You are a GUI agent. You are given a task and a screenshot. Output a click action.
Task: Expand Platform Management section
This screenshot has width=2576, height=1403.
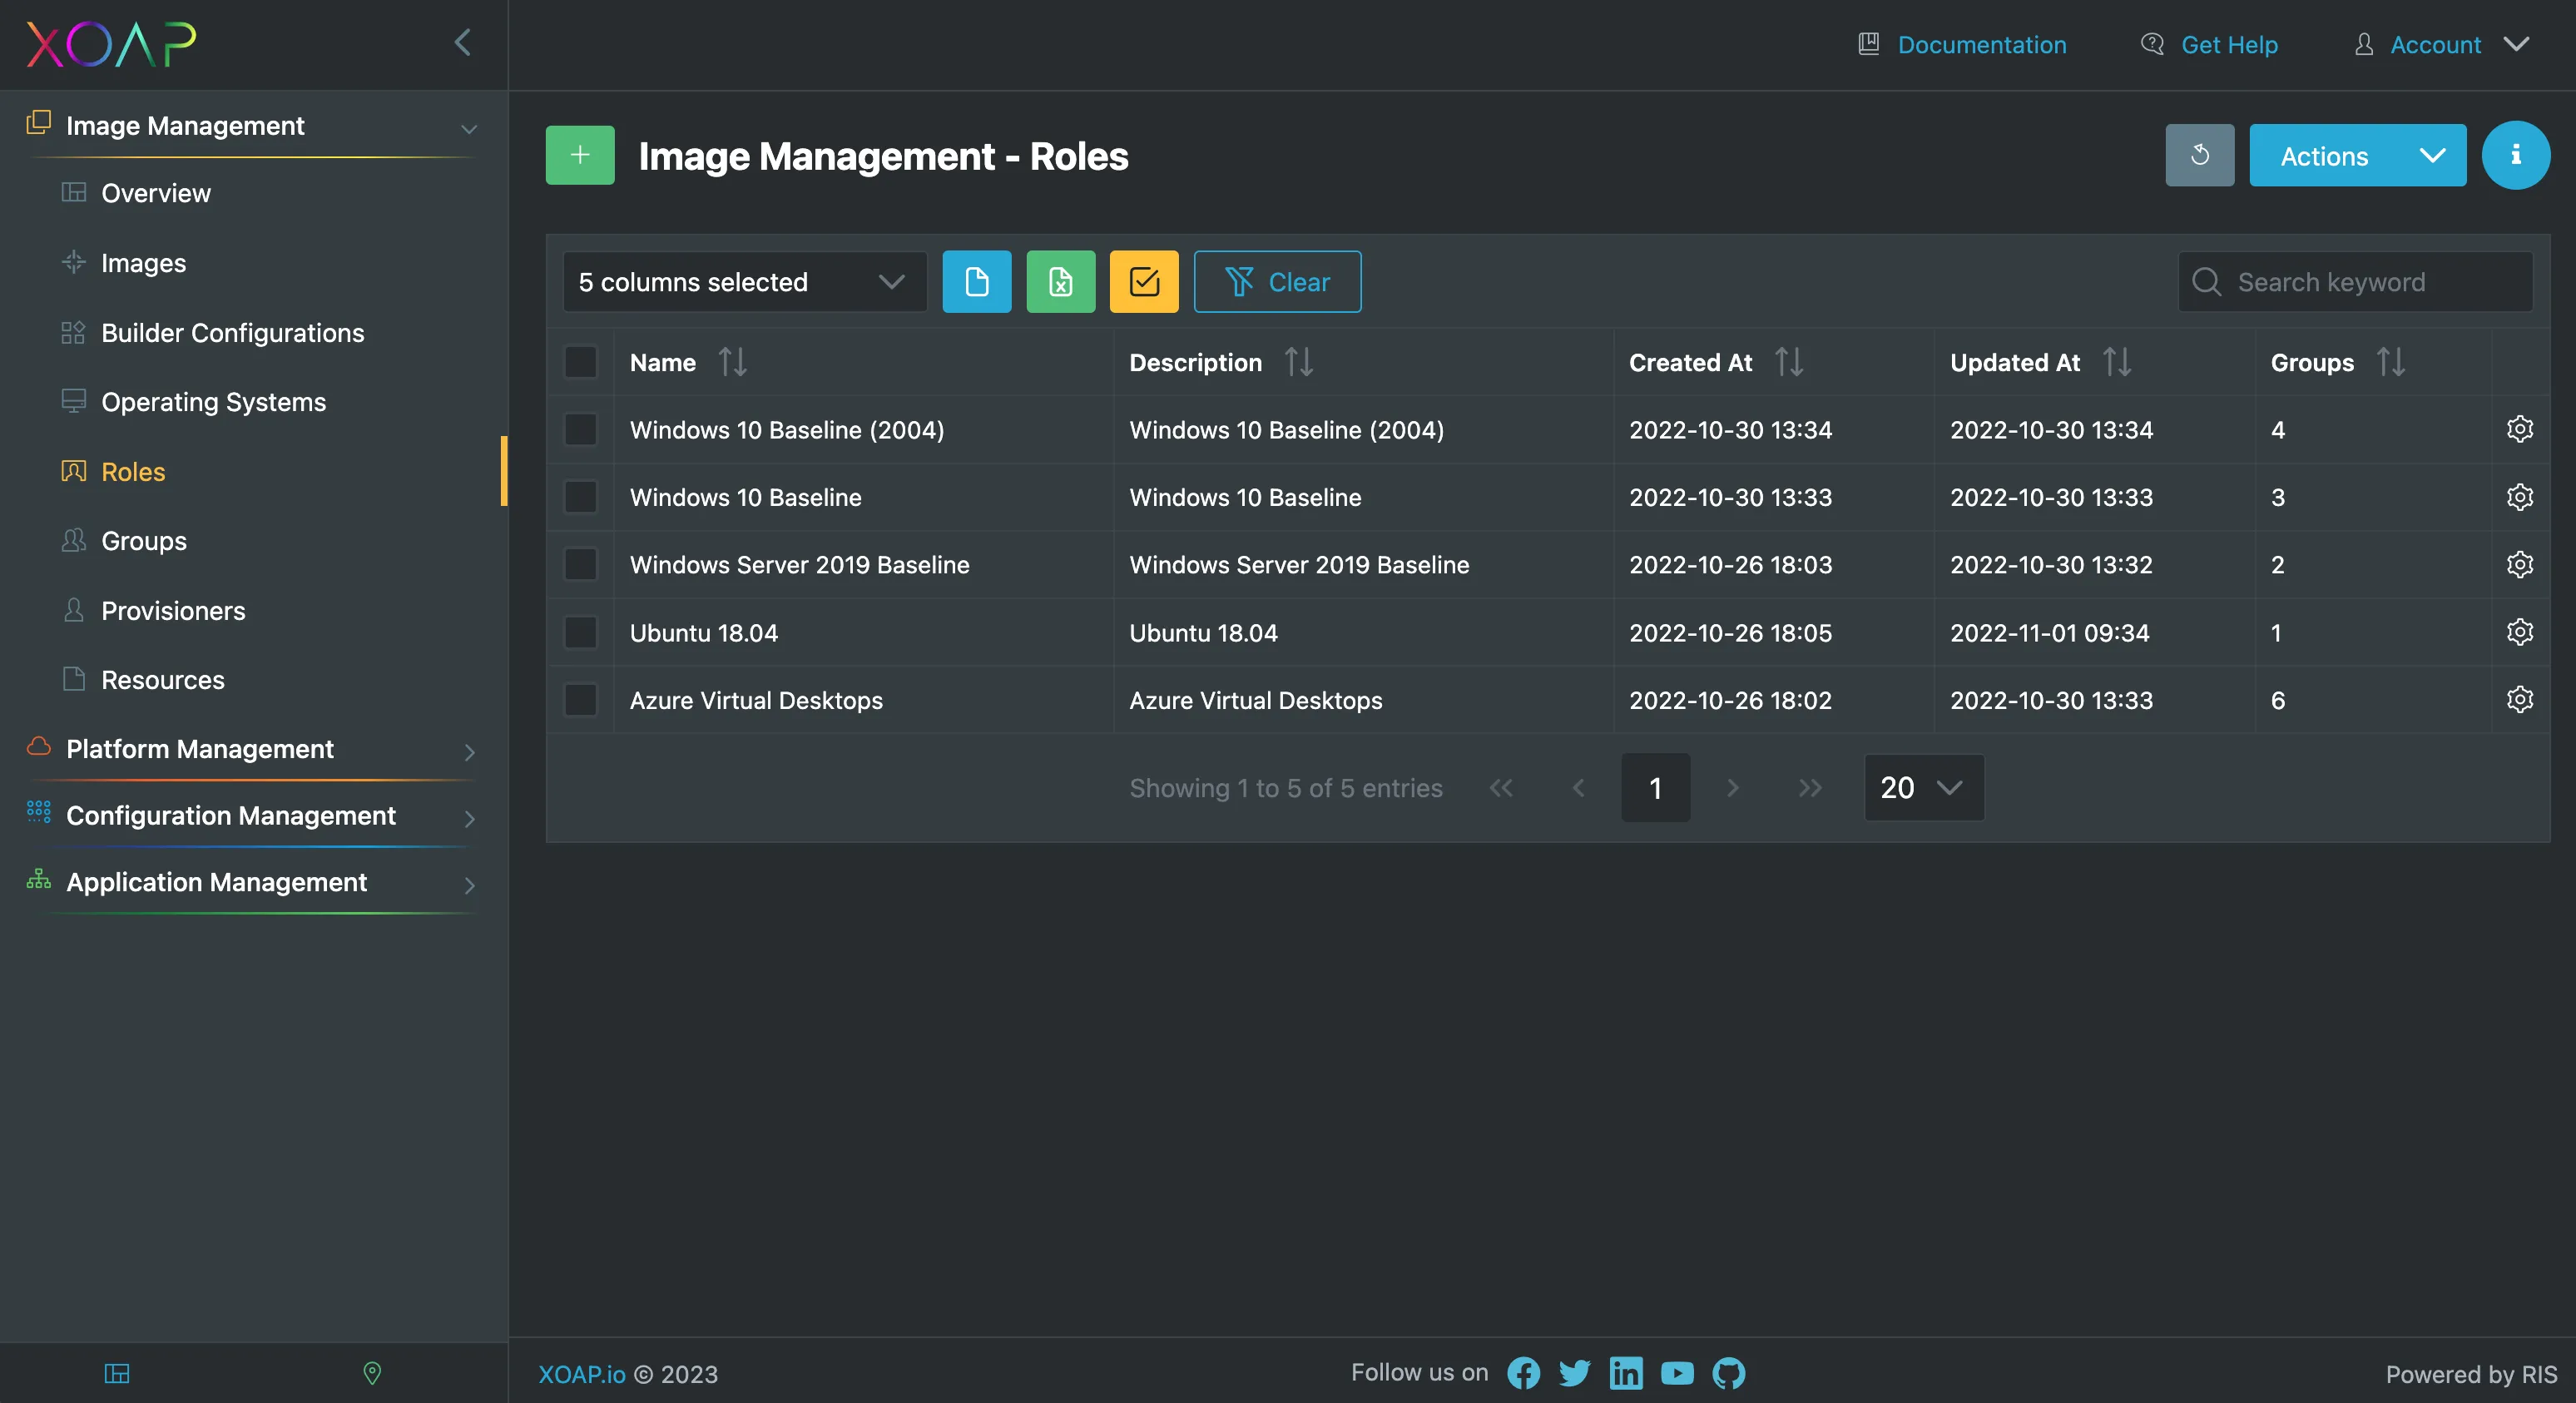click(251, 749)
